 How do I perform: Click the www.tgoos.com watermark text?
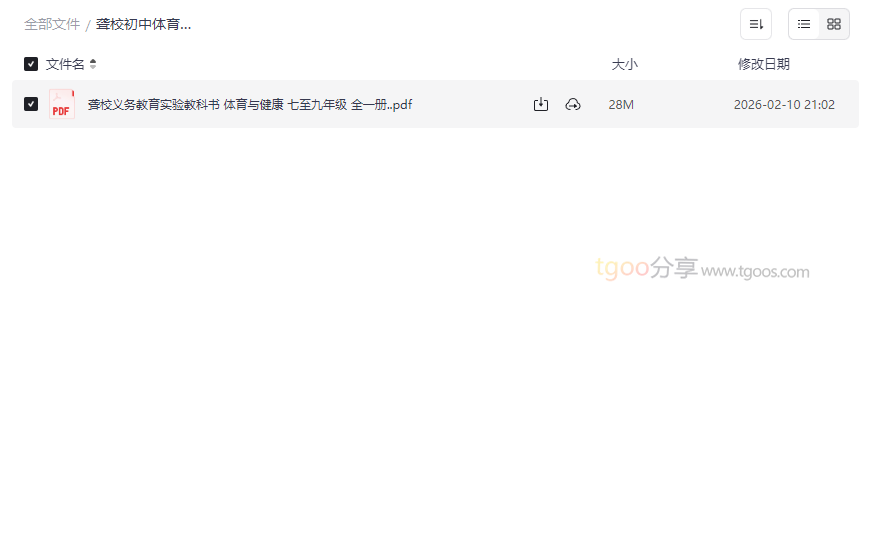tap(755, 272)
